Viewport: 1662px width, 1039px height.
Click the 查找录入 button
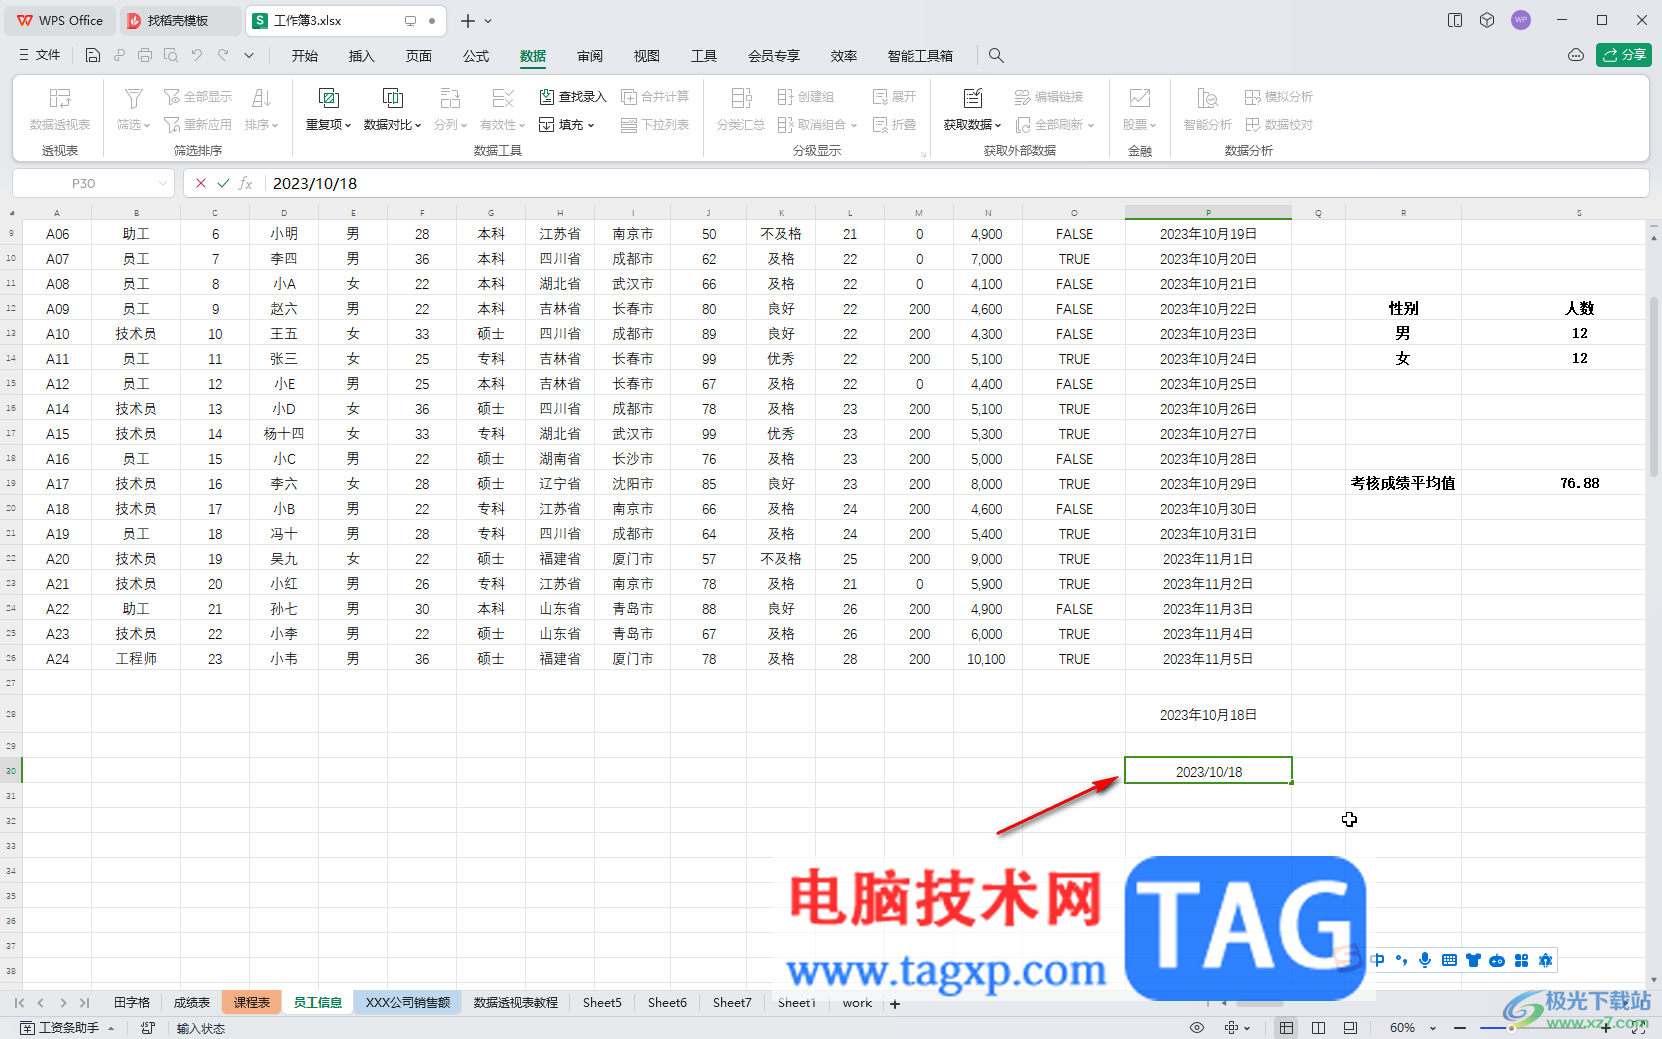pyautogui.click(x=573, y=97)
